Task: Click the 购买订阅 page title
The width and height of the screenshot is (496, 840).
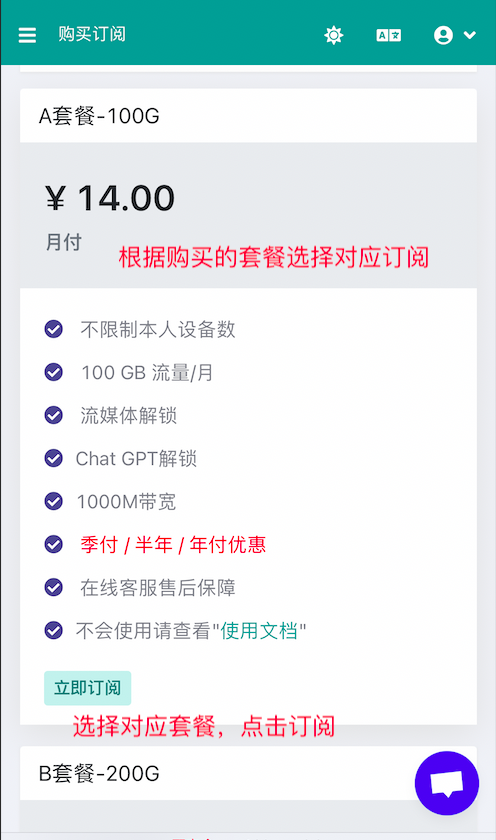Action: coord(92,34)
